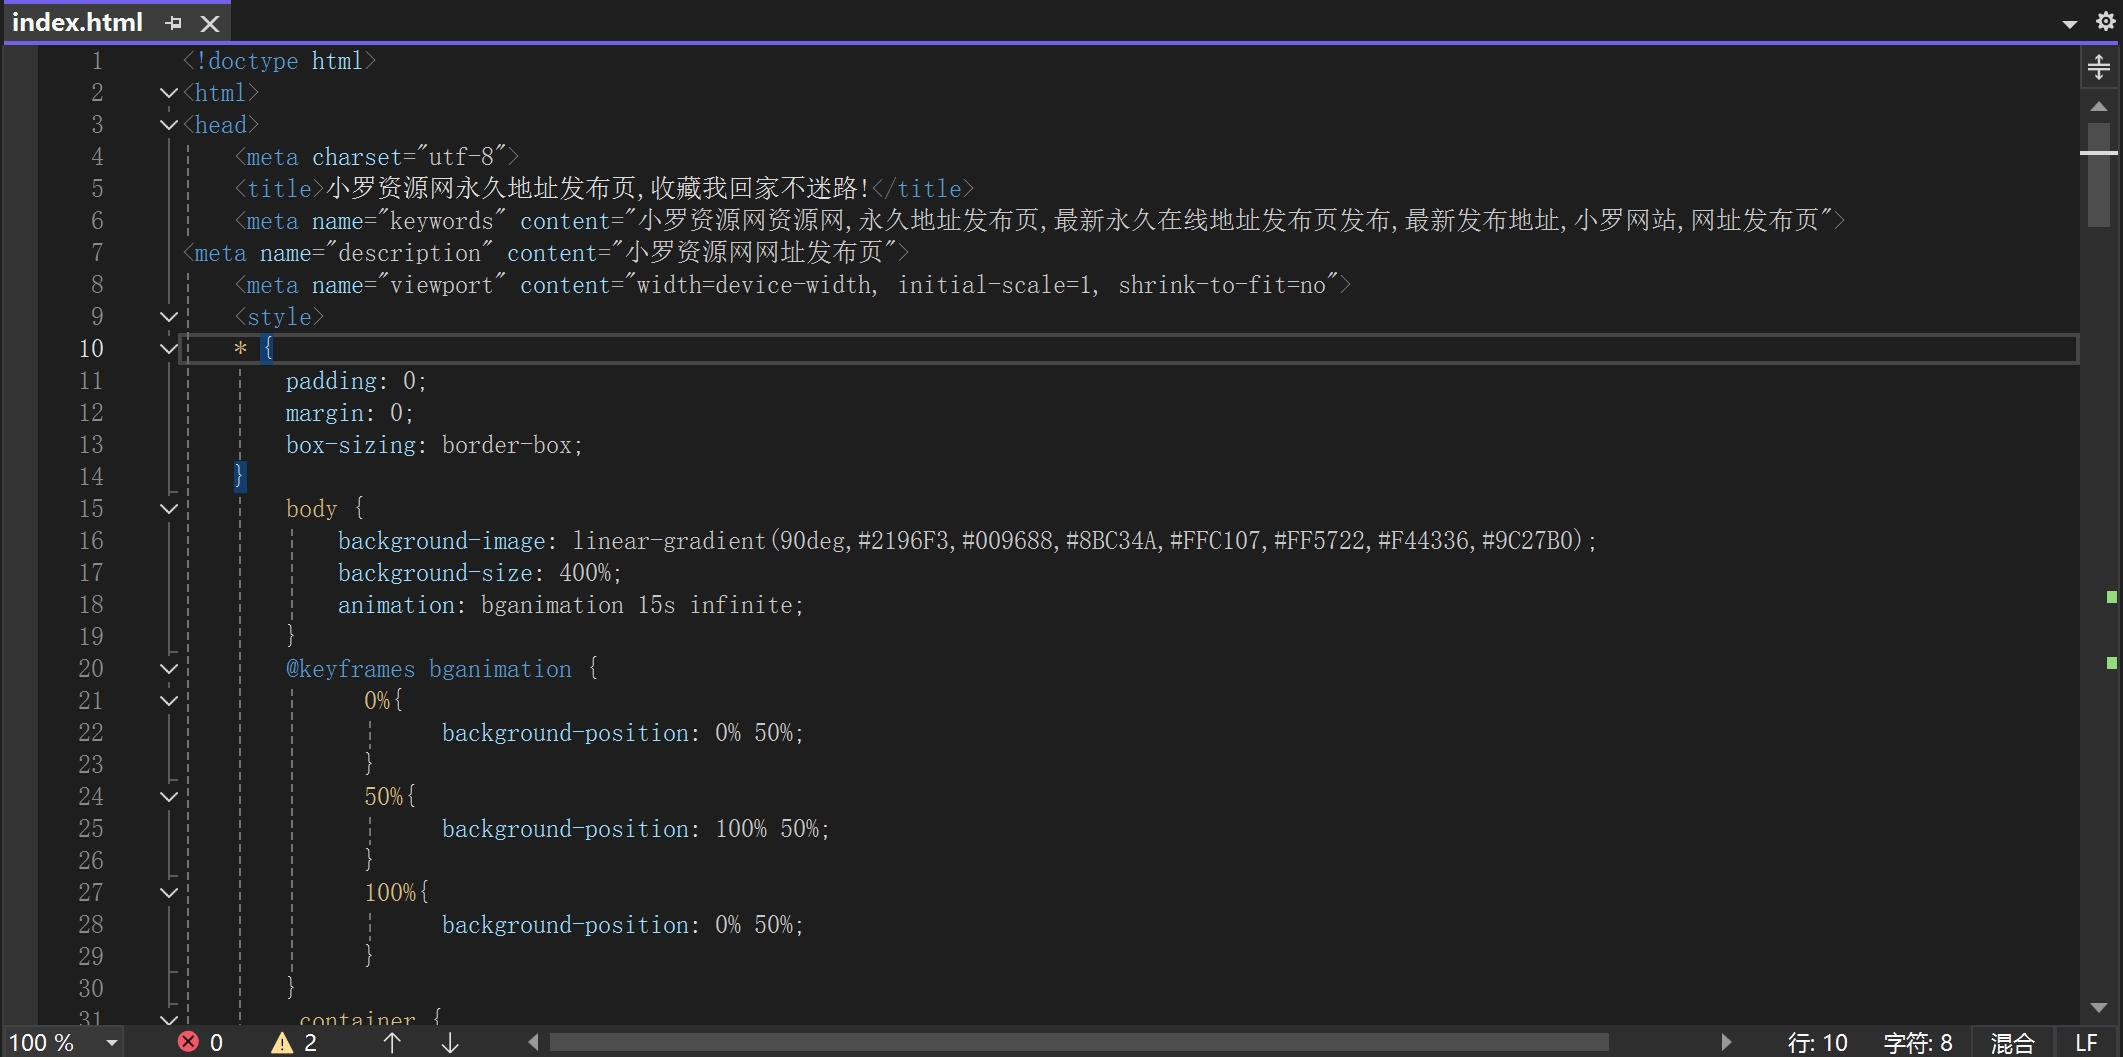Click the yellow warning count icon
The image size is (2123, 1057).
click(x=282, y=1043)
